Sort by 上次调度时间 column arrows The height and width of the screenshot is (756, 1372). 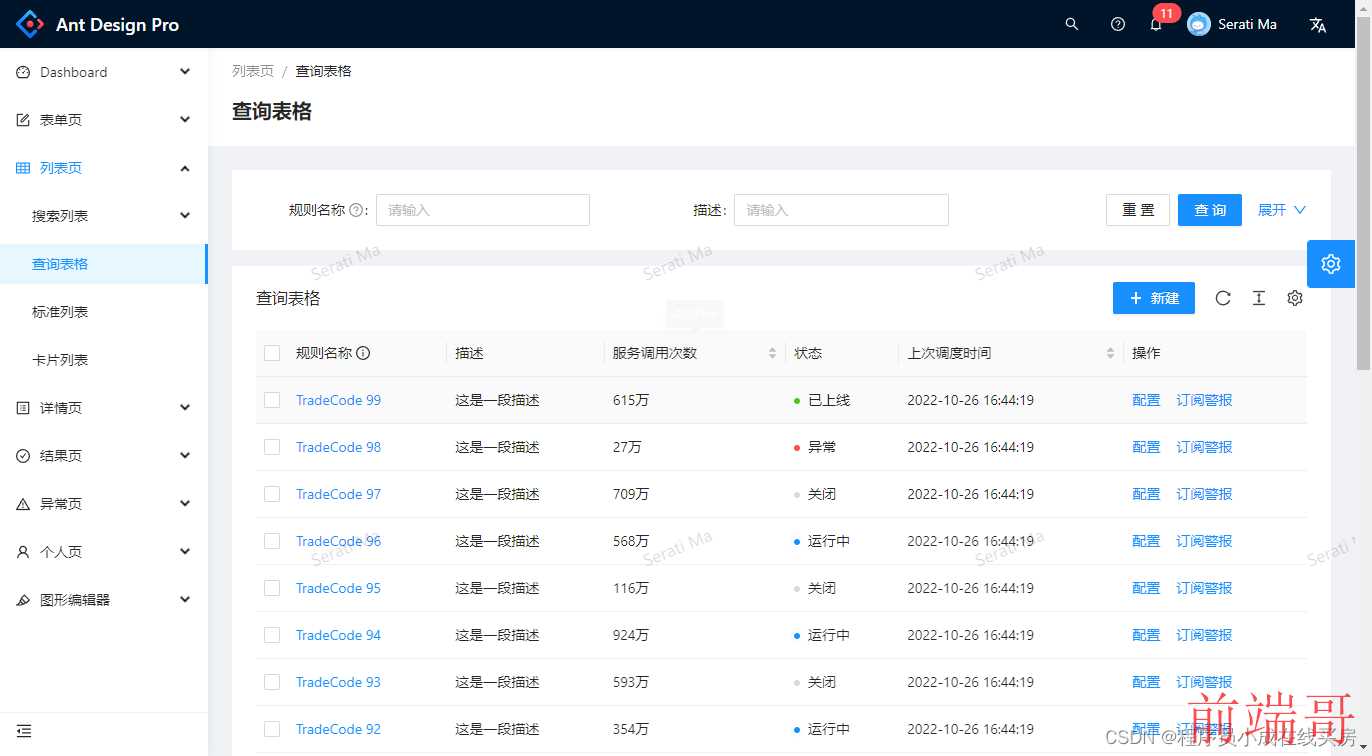(x=1110, y=353)
